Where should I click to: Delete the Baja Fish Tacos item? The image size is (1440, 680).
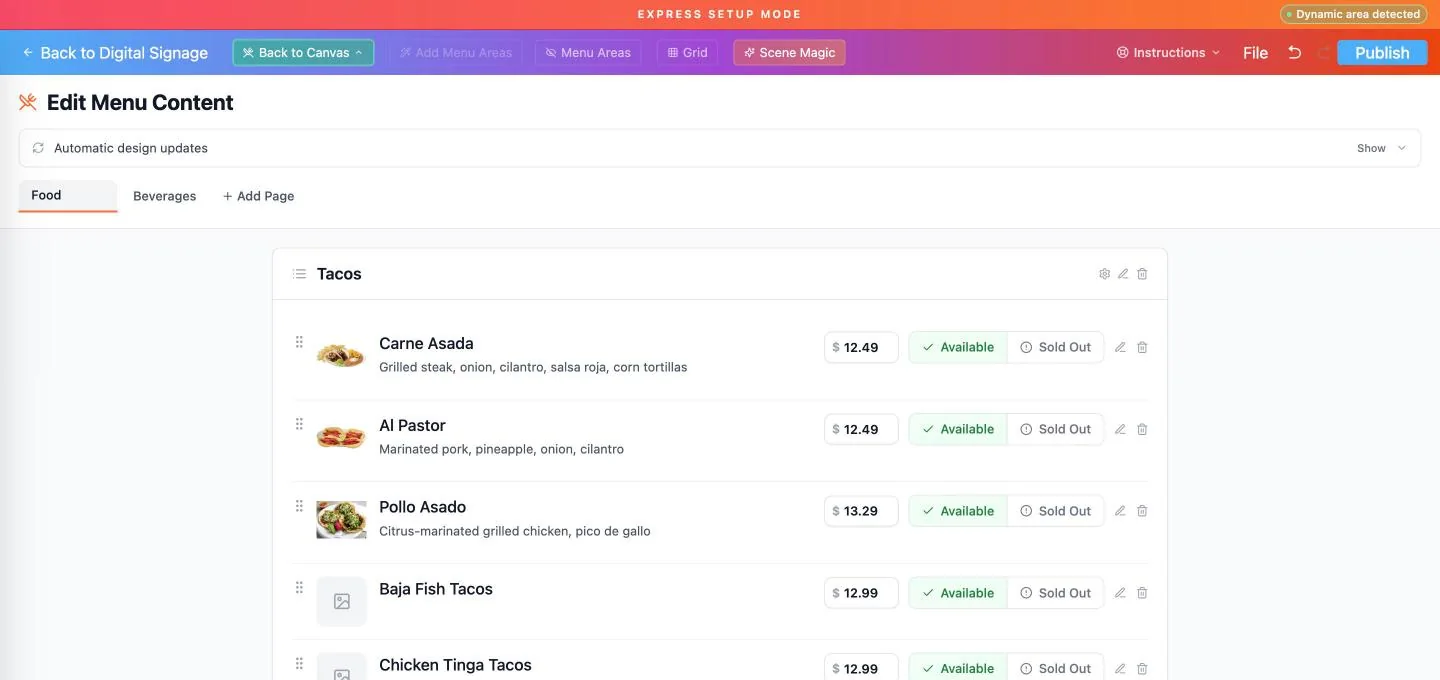pos(1142,593)
